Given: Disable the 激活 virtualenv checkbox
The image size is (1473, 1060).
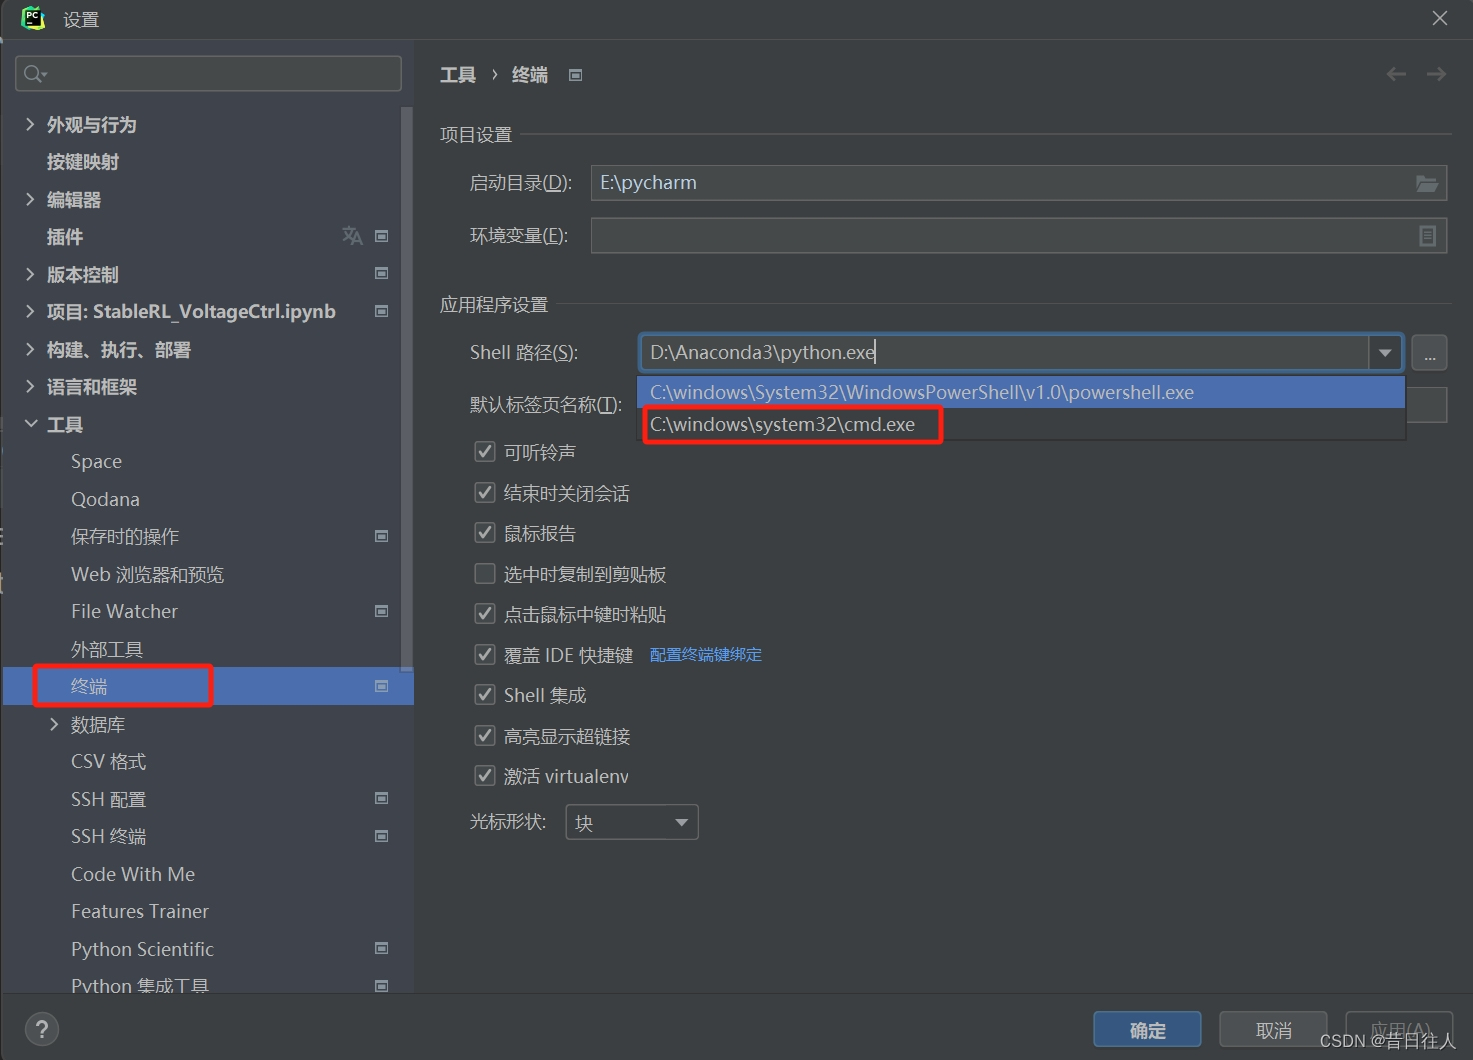Looking at the screenshot, I should 485,775.
